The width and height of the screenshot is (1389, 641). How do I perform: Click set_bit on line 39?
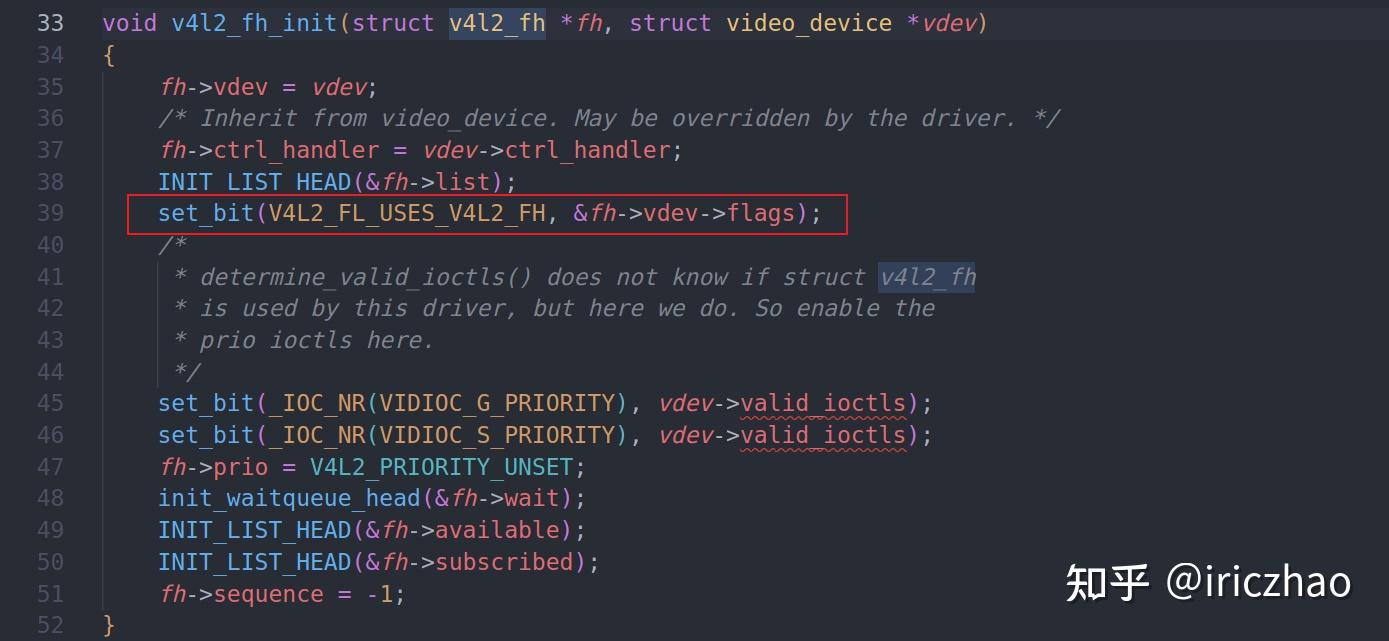click(206, 213)
